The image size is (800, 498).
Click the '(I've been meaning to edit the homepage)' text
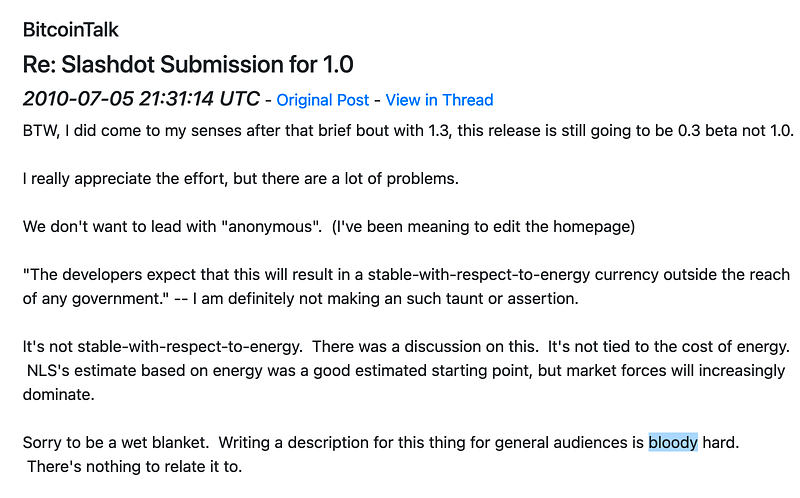483,227
